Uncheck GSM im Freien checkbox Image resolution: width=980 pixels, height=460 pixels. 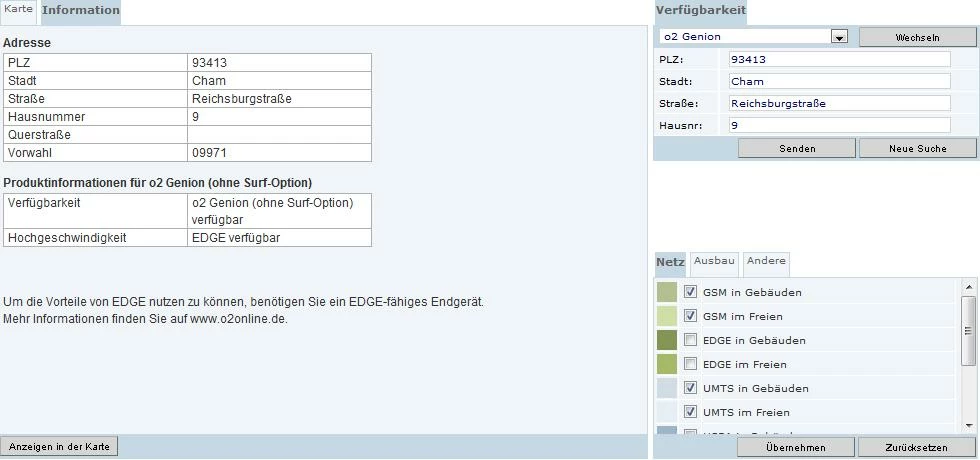point(691,316)
